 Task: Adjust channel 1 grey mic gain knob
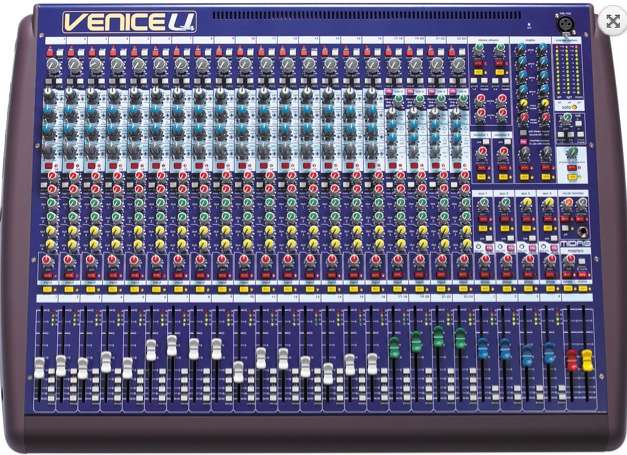tap(52, 65)
